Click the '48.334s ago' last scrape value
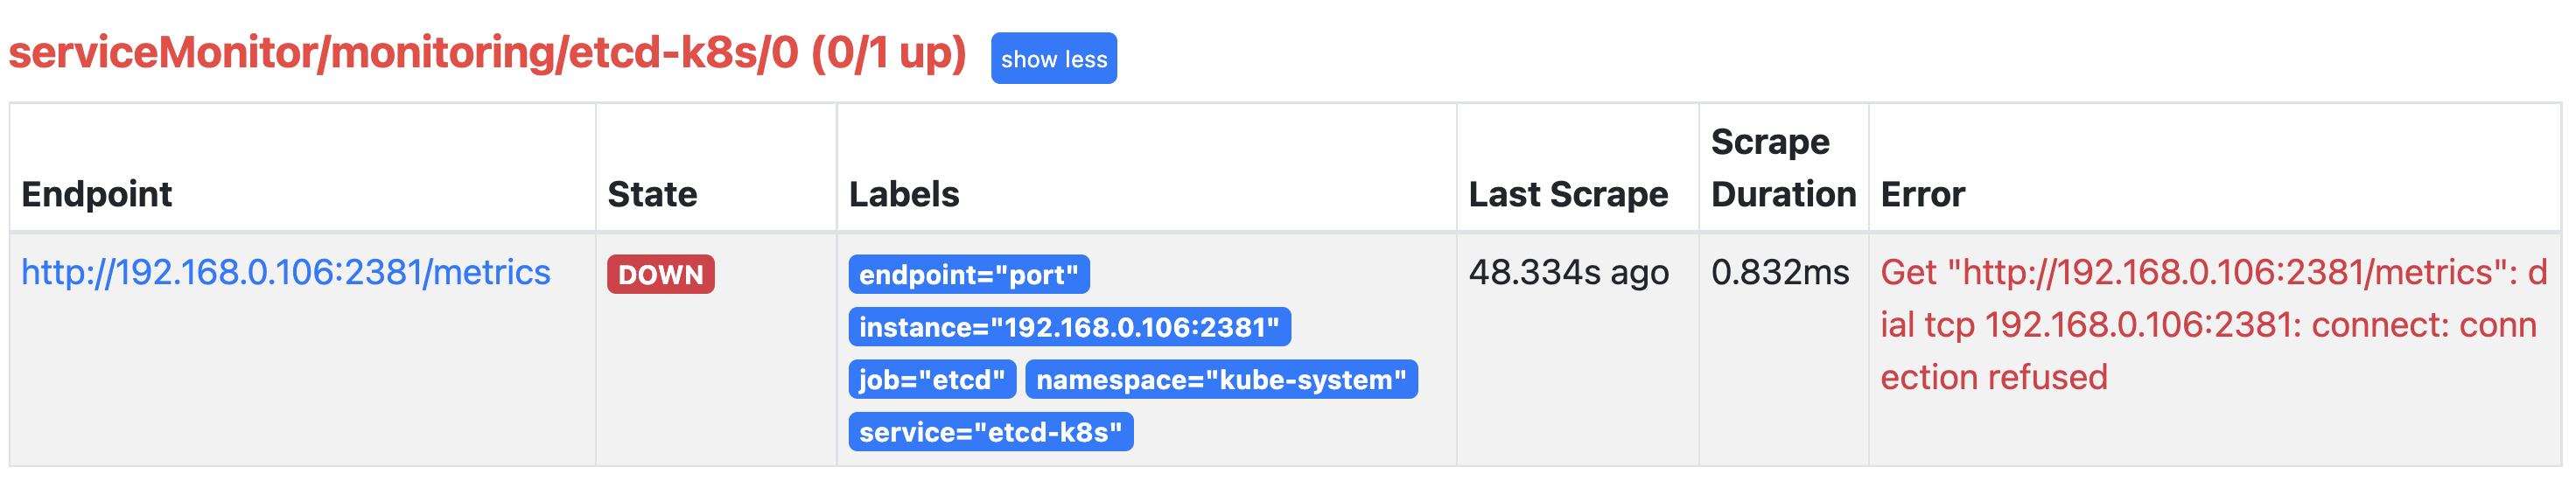2576x481 pixels. (x=1568, y=272)
